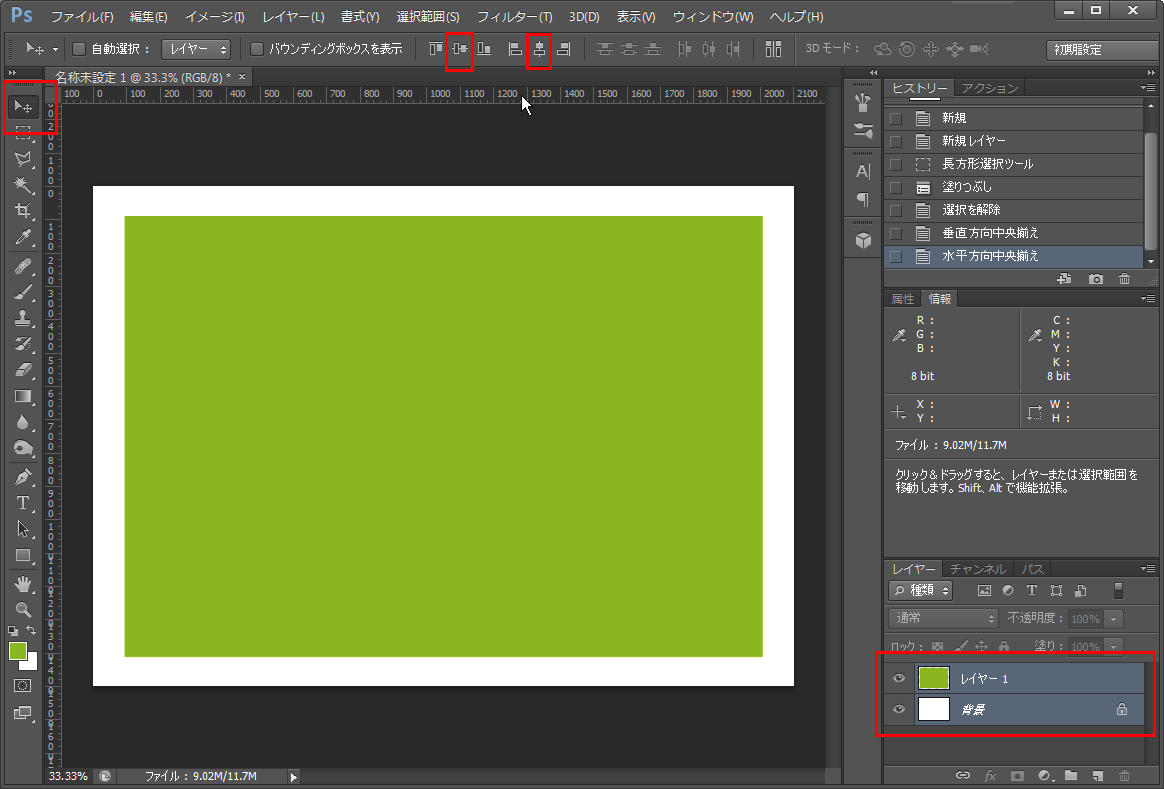The height and width of the screenshot is (789, 1164).
Task: Select 長方形選択ツール history state
Action: coord(987,164)
